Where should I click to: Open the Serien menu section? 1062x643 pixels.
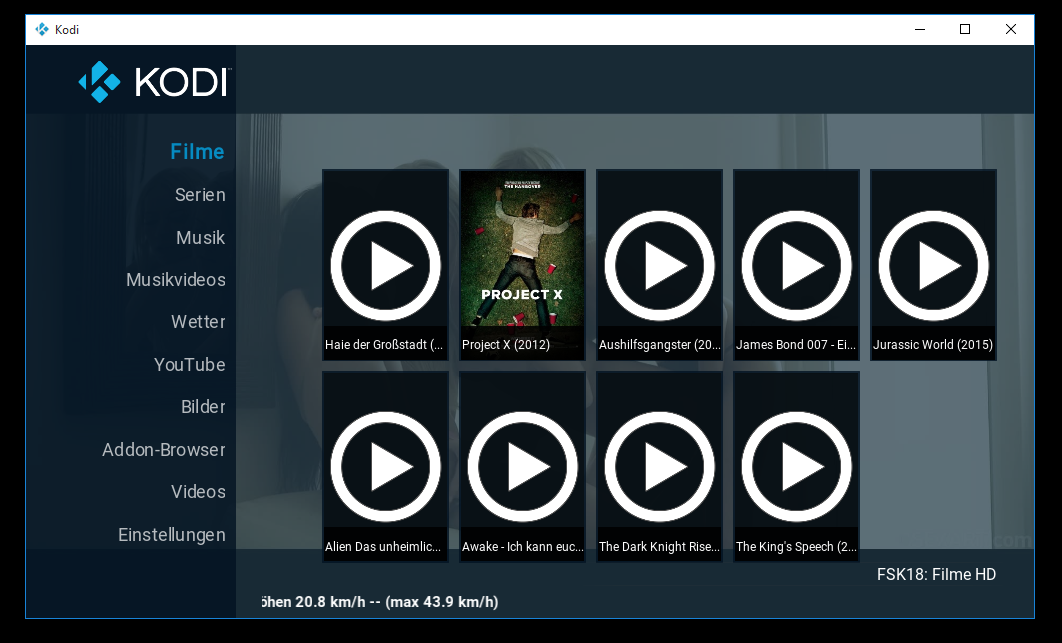pyautogui.click(x=200, y=194)
